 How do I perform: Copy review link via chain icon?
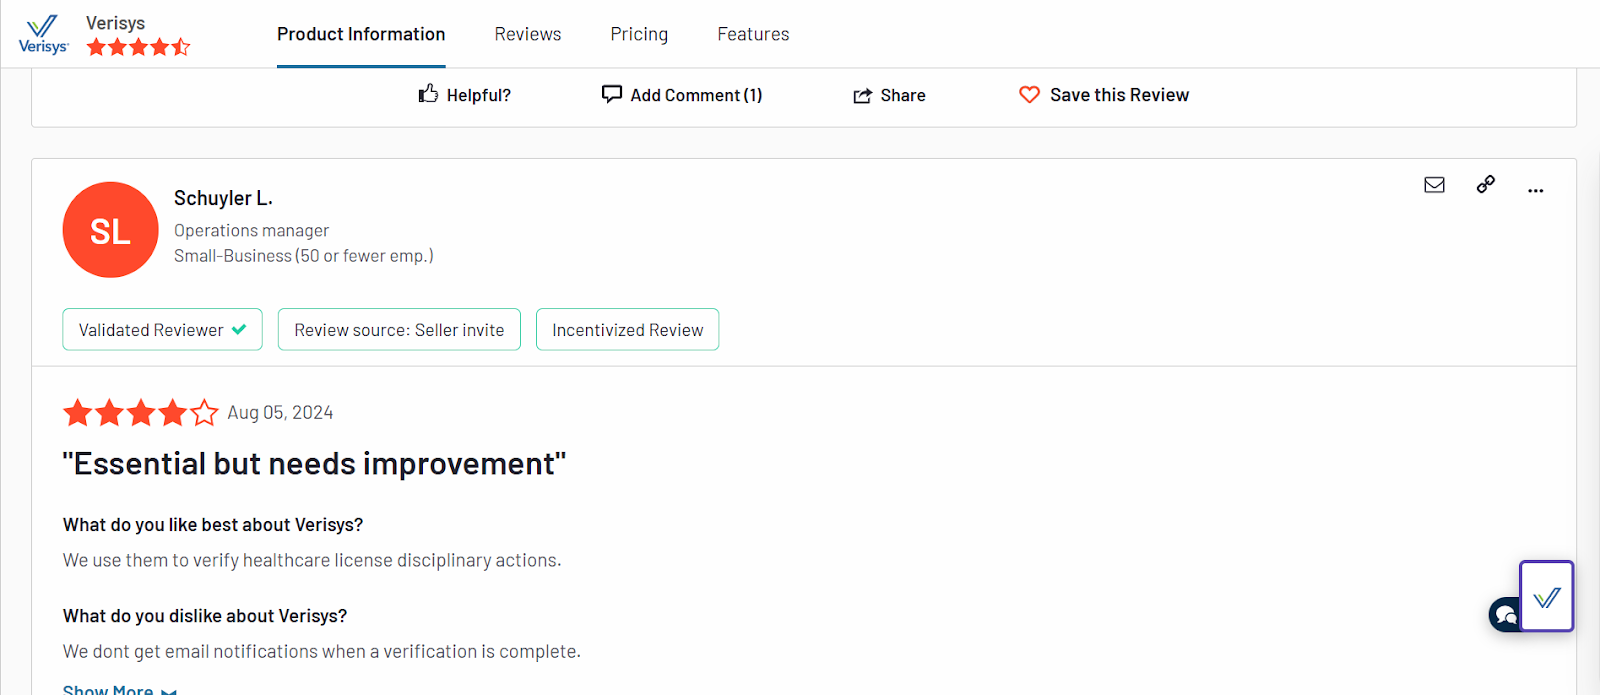[x=1486, y=184]
